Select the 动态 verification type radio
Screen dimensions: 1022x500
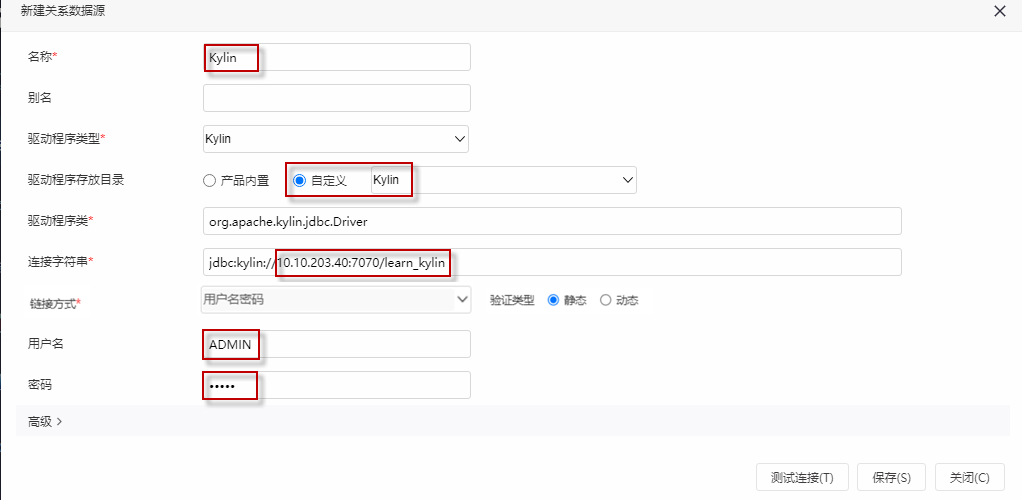pyautogui.click(x=606, y=301)
